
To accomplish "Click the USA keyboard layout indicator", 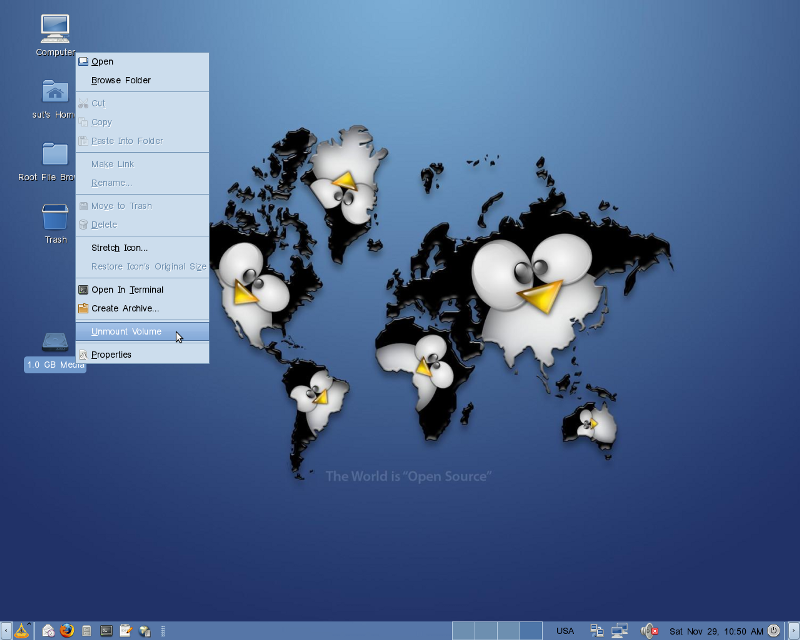I will click(565, 631).
